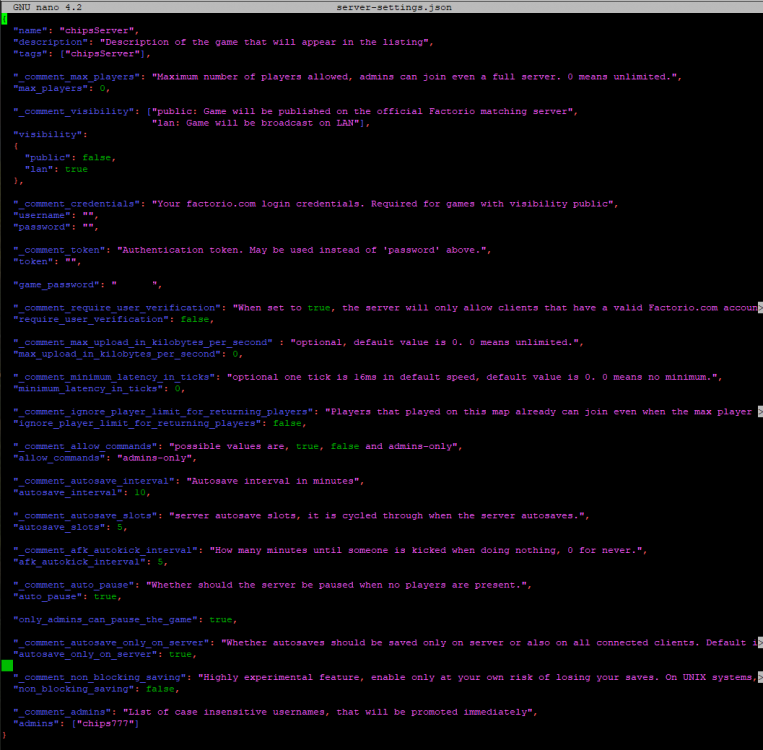Click the "afk_autokick_interval" key

coord(79,562)
